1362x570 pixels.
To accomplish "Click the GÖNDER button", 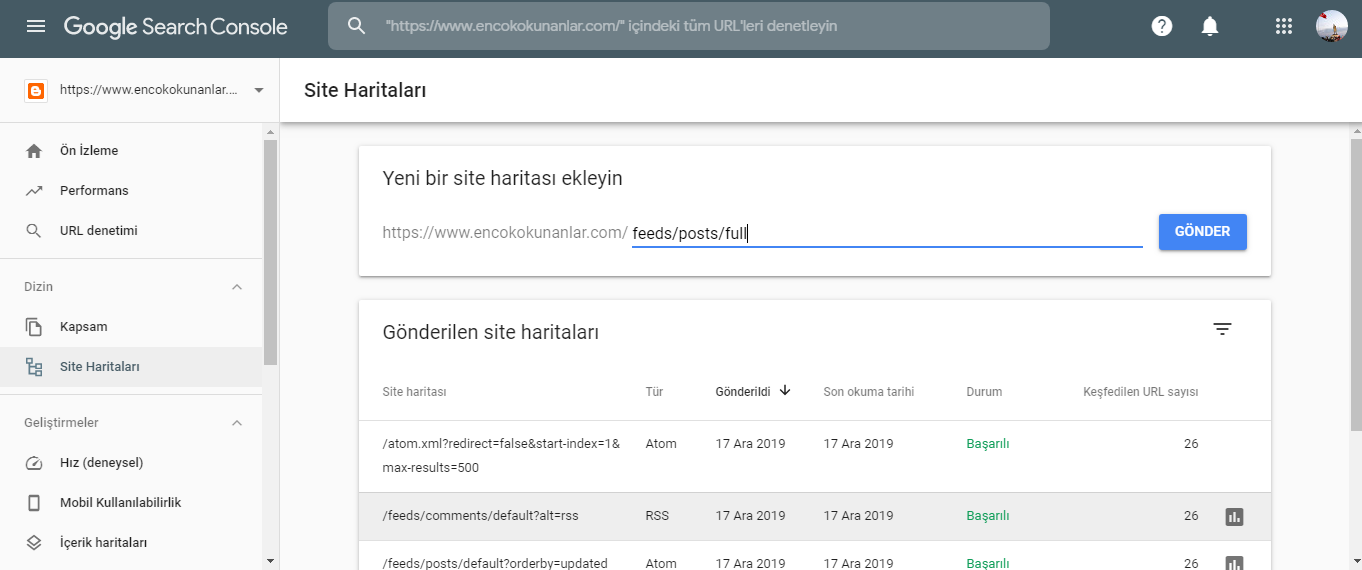I will [x=1203, y=232].
